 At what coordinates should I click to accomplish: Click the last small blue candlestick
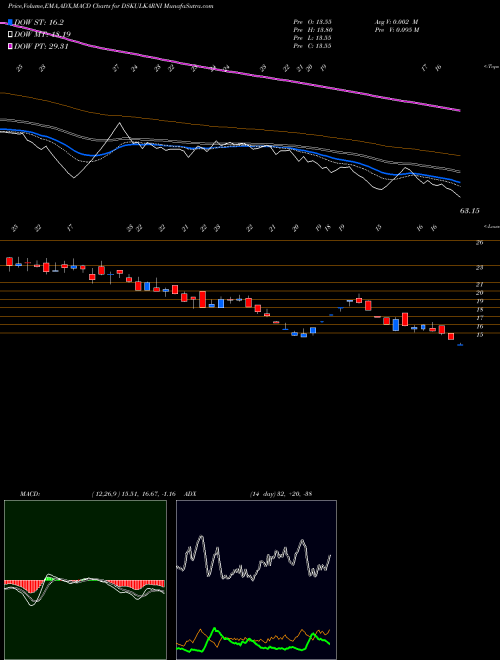point(460,345)
